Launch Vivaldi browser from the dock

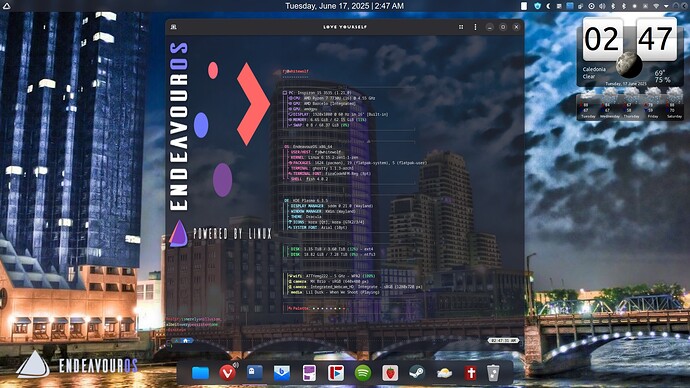tap(227, 373)
